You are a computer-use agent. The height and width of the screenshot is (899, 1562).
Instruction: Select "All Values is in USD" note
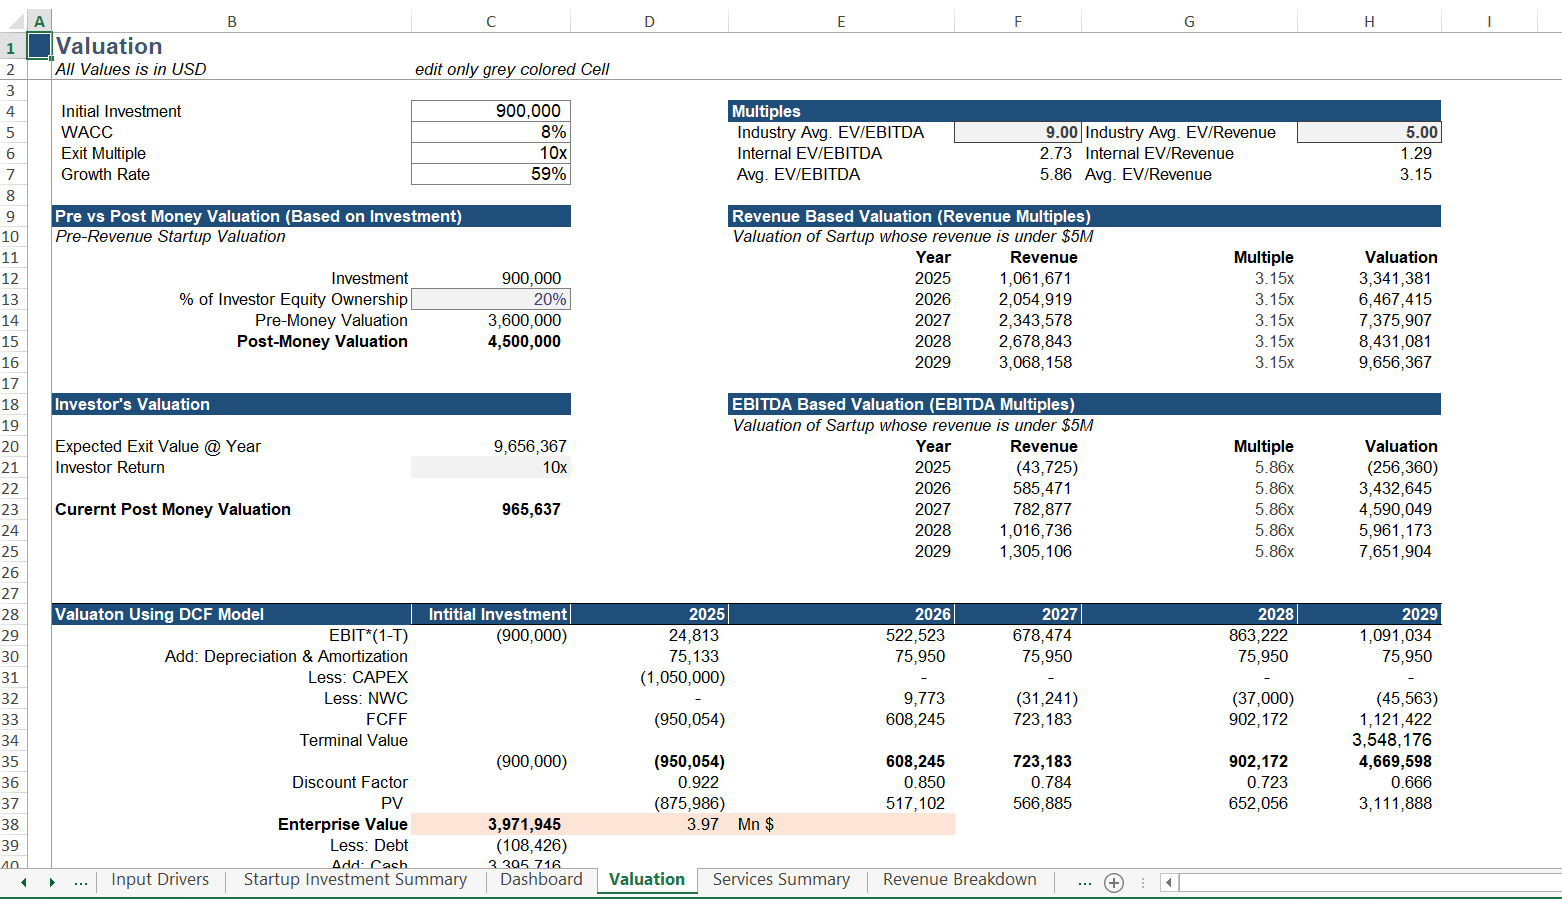pyautogui.click(x=131, y=69)
